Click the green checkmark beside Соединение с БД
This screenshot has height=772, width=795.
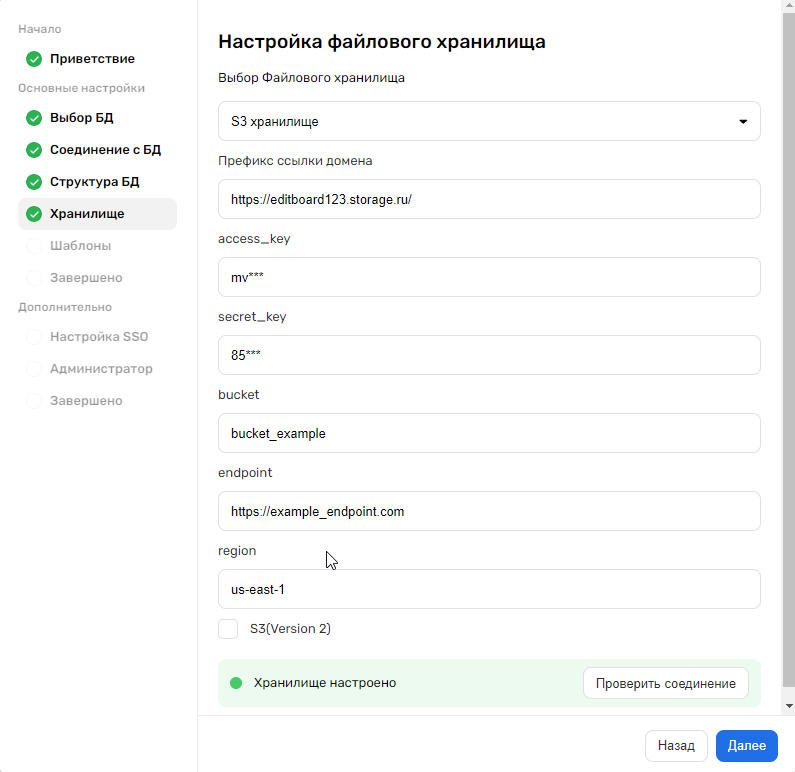pos(34,150)
